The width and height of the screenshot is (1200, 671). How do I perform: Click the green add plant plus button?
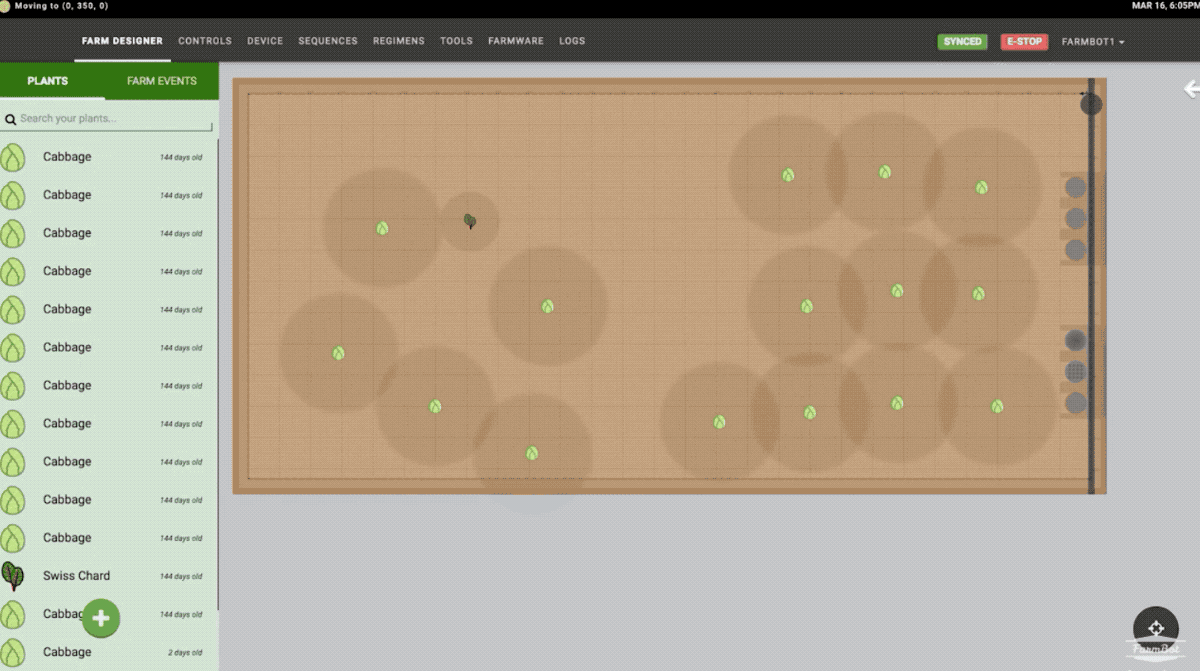pyautogui.click(x=101, y=619)
